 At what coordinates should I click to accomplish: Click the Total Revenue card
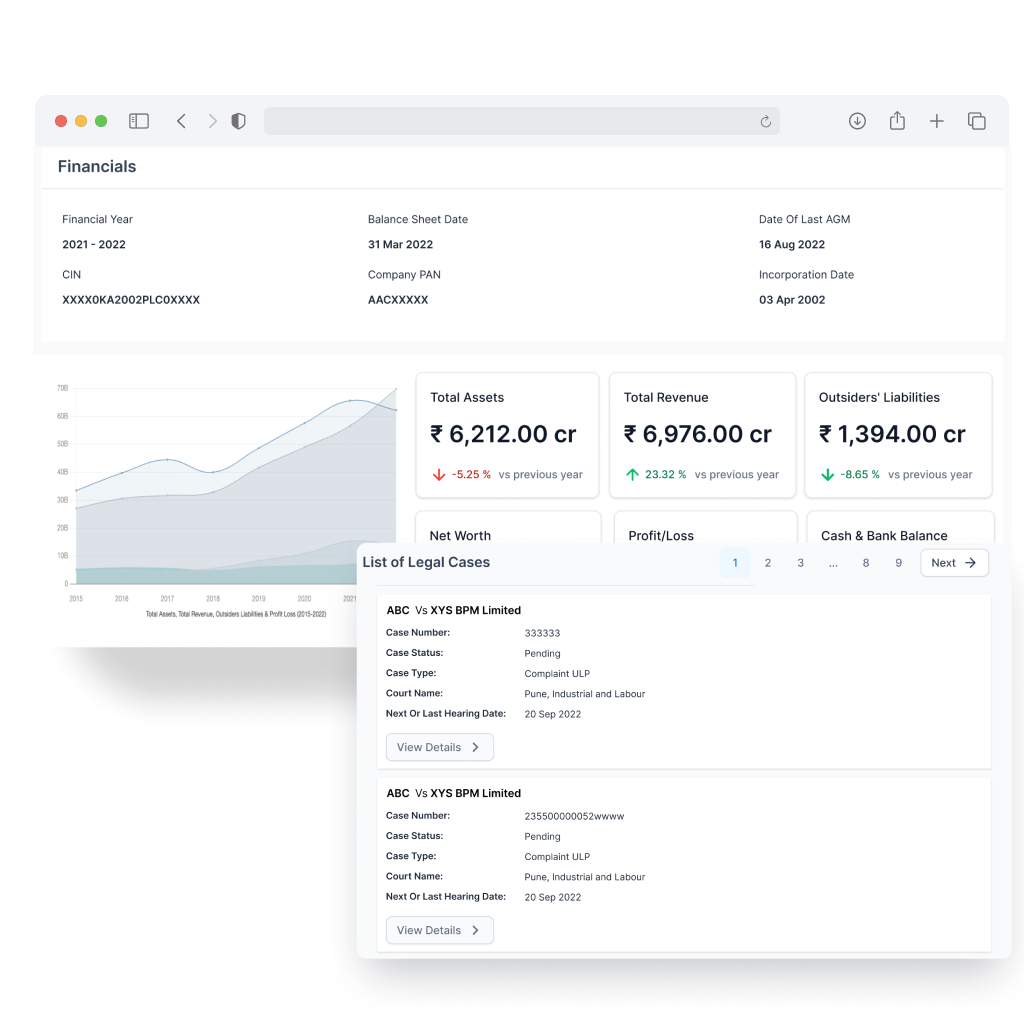point(702,435)
